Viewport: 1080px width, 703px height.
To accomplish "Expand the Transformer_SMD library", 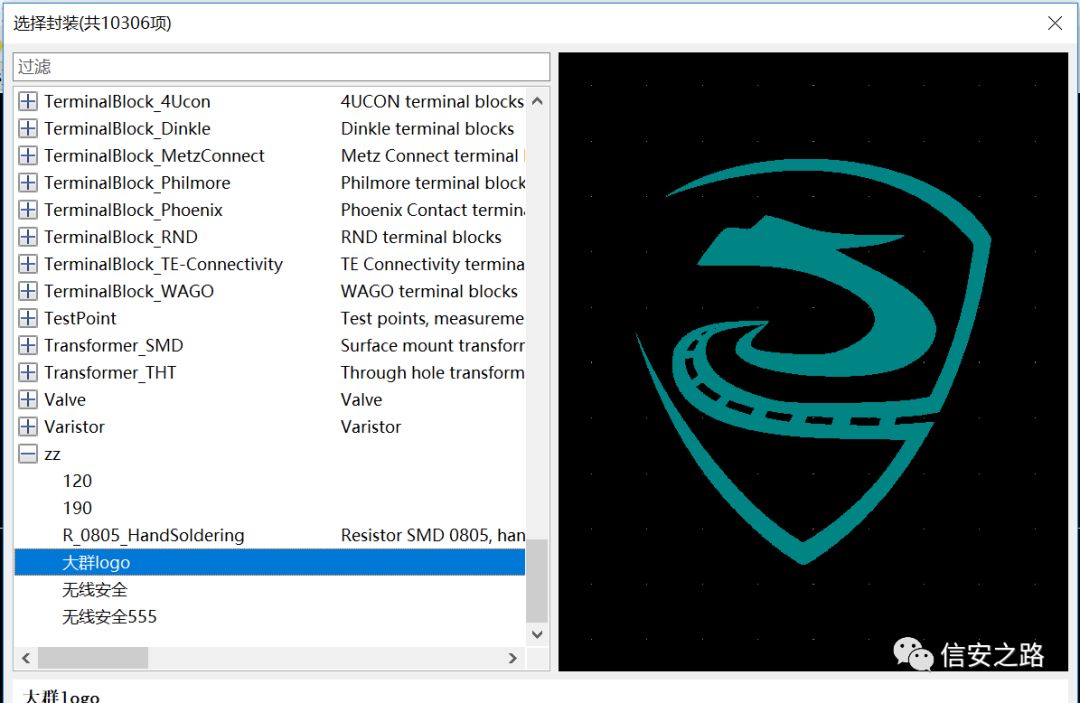I will [x=28, y=345].
